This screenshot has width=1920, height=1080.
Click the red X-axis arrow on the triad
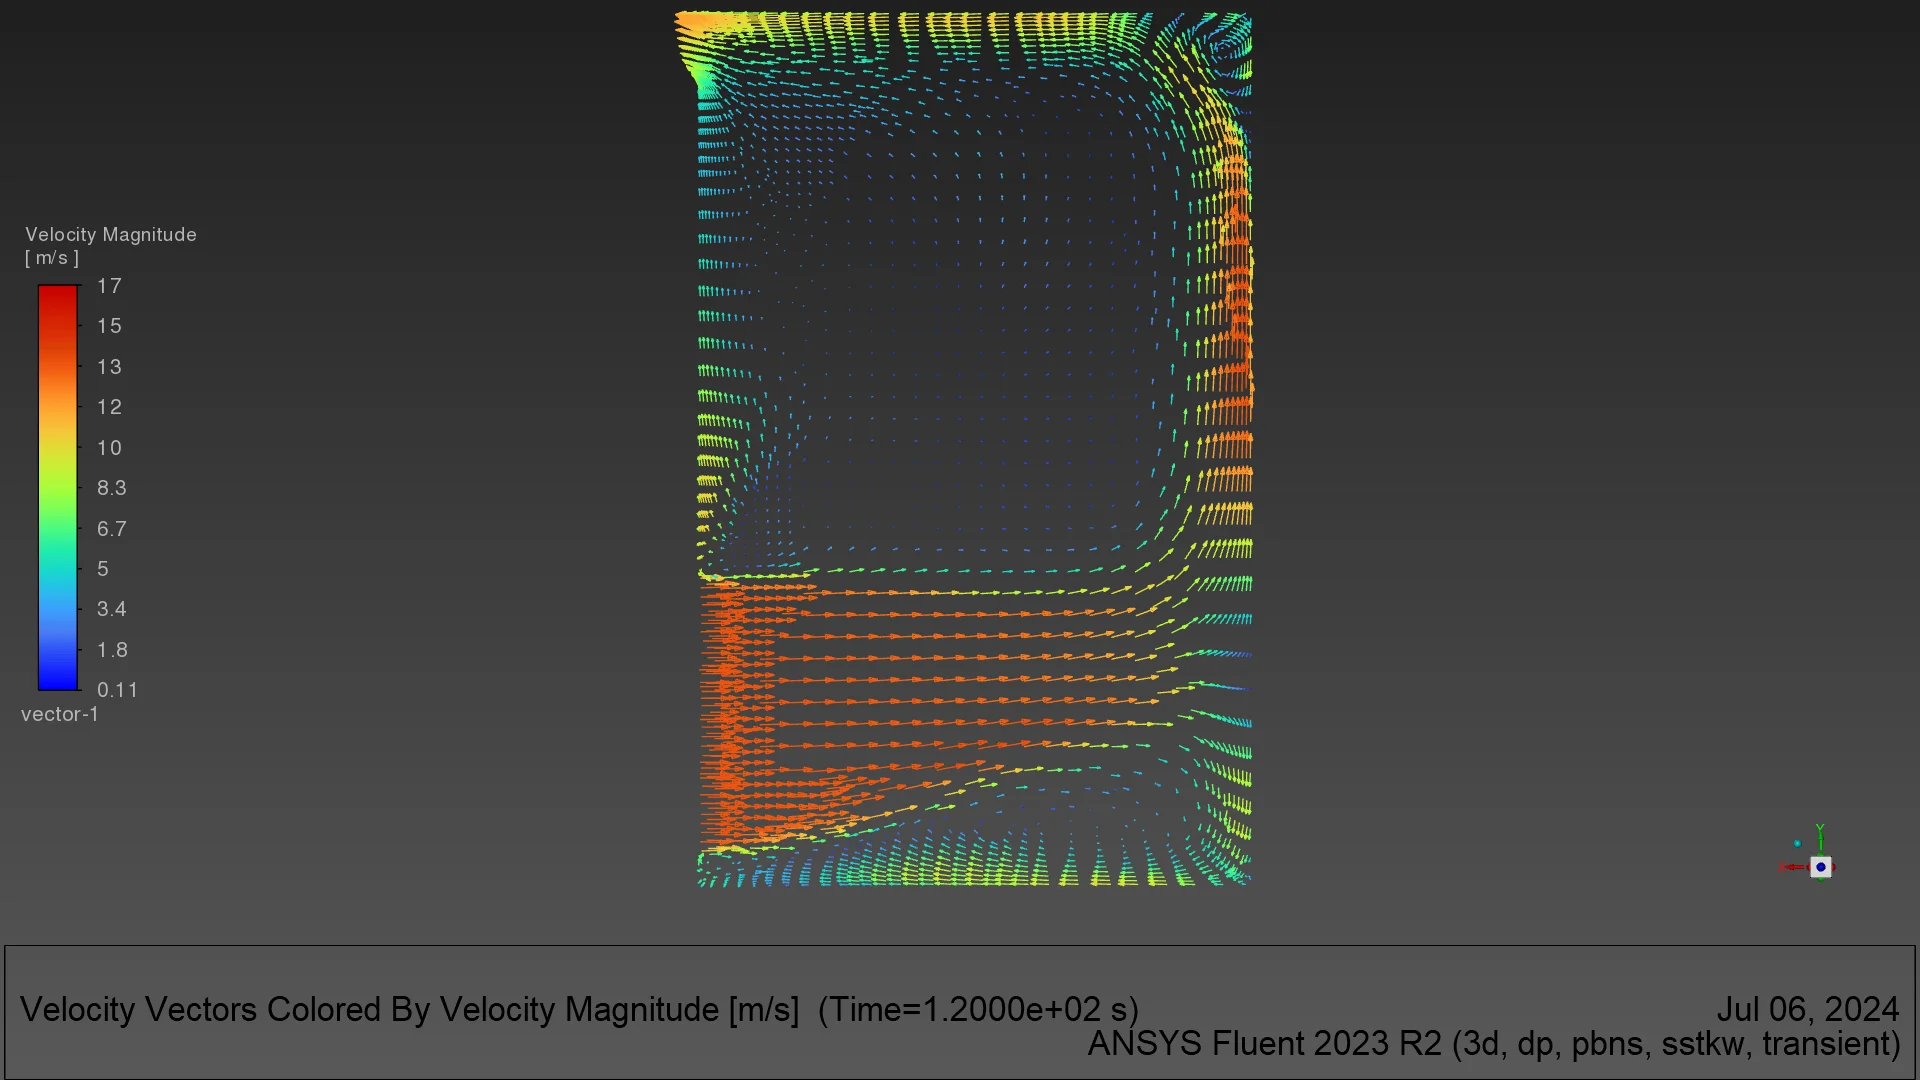pos(1793,866)
